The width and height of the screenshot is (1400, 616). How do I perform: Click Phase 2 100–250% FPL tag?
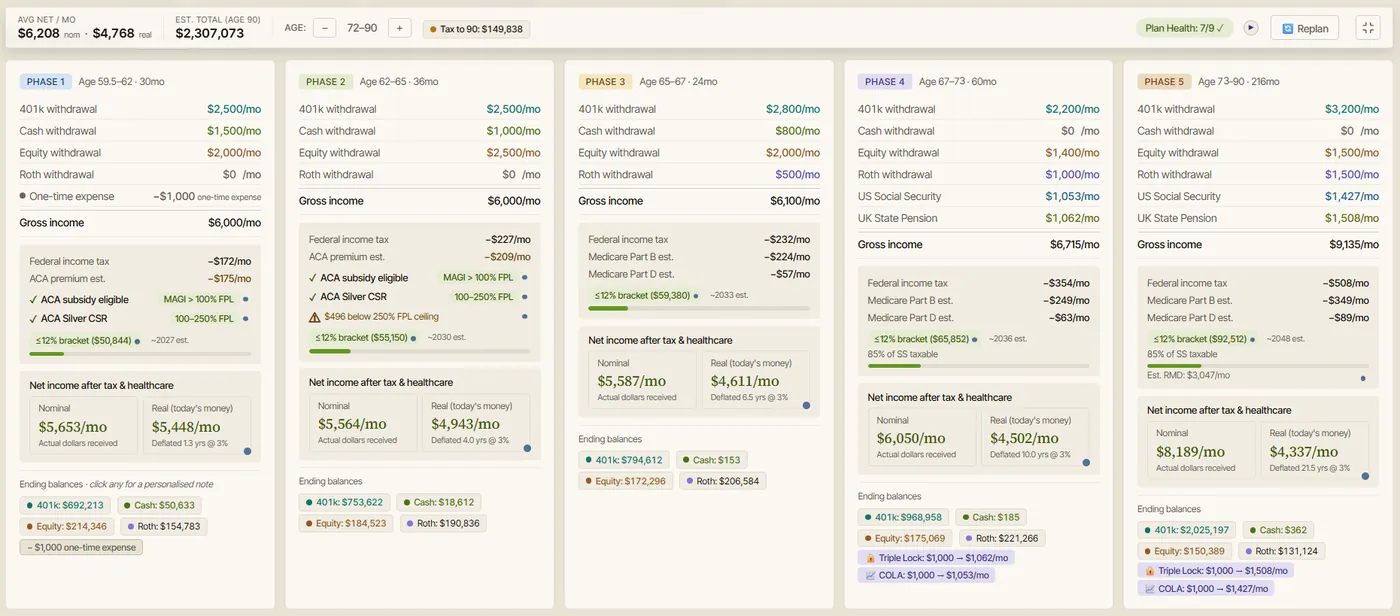click(483, 297)
